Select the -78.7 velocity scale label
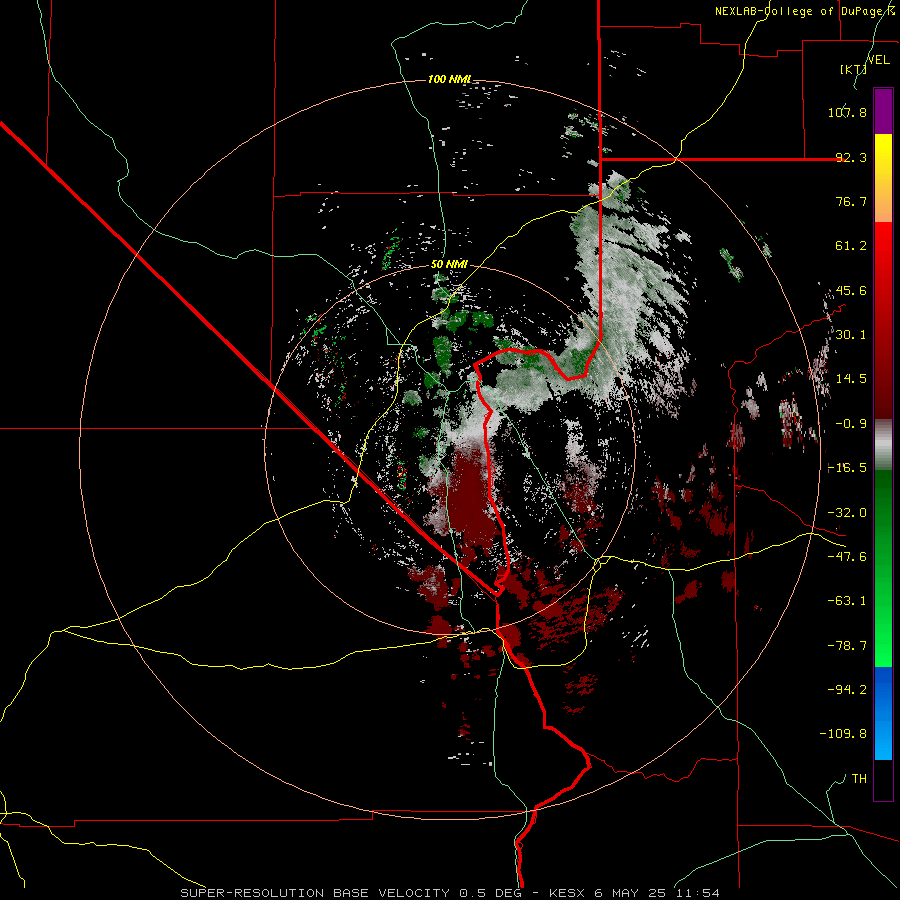The height and width of the screenshot is (900, 900). coord(847,646)
